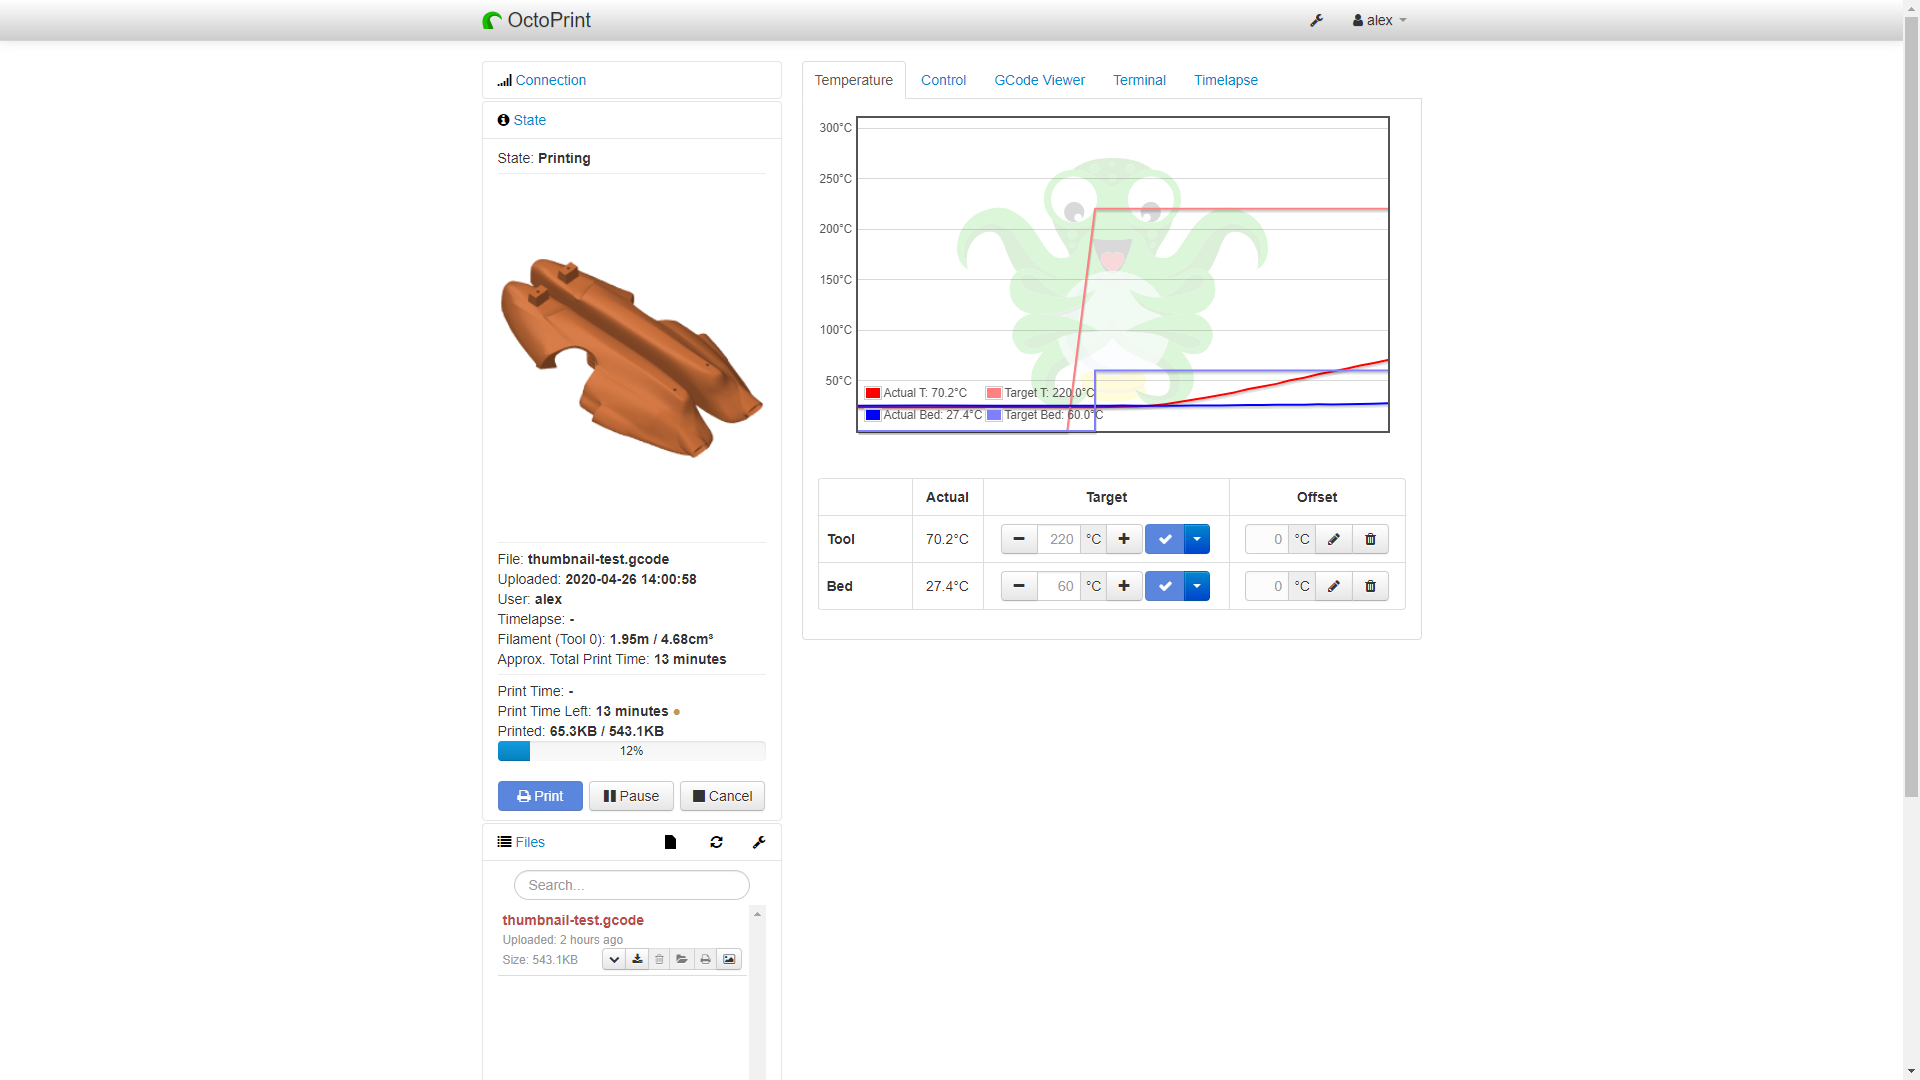Screen dimensions: 1920x1080
Task: Increase the Tool target temperature
Action: [x=1124, y=539]
